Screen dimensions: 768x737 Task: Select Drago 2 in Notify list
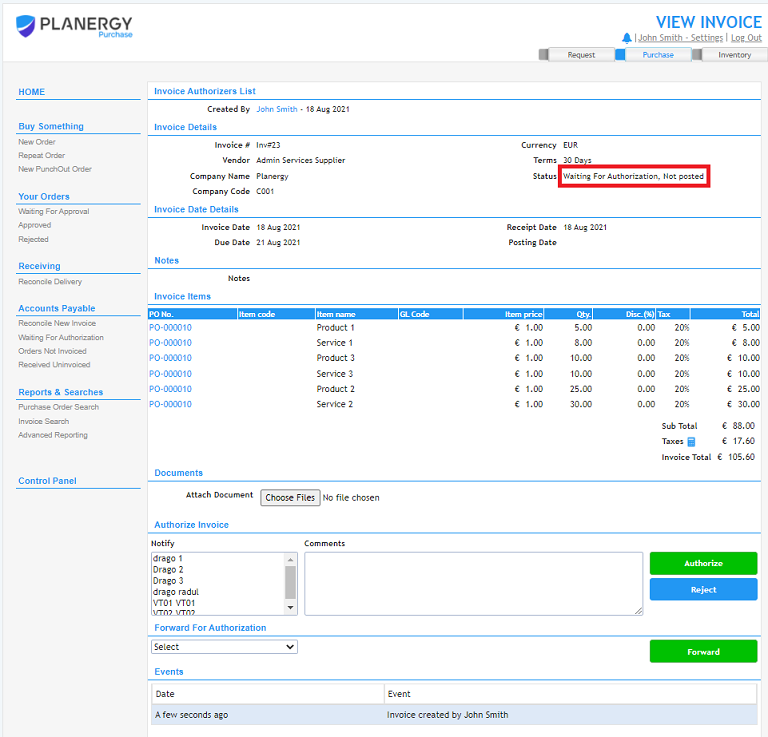(x=168, y=570)
